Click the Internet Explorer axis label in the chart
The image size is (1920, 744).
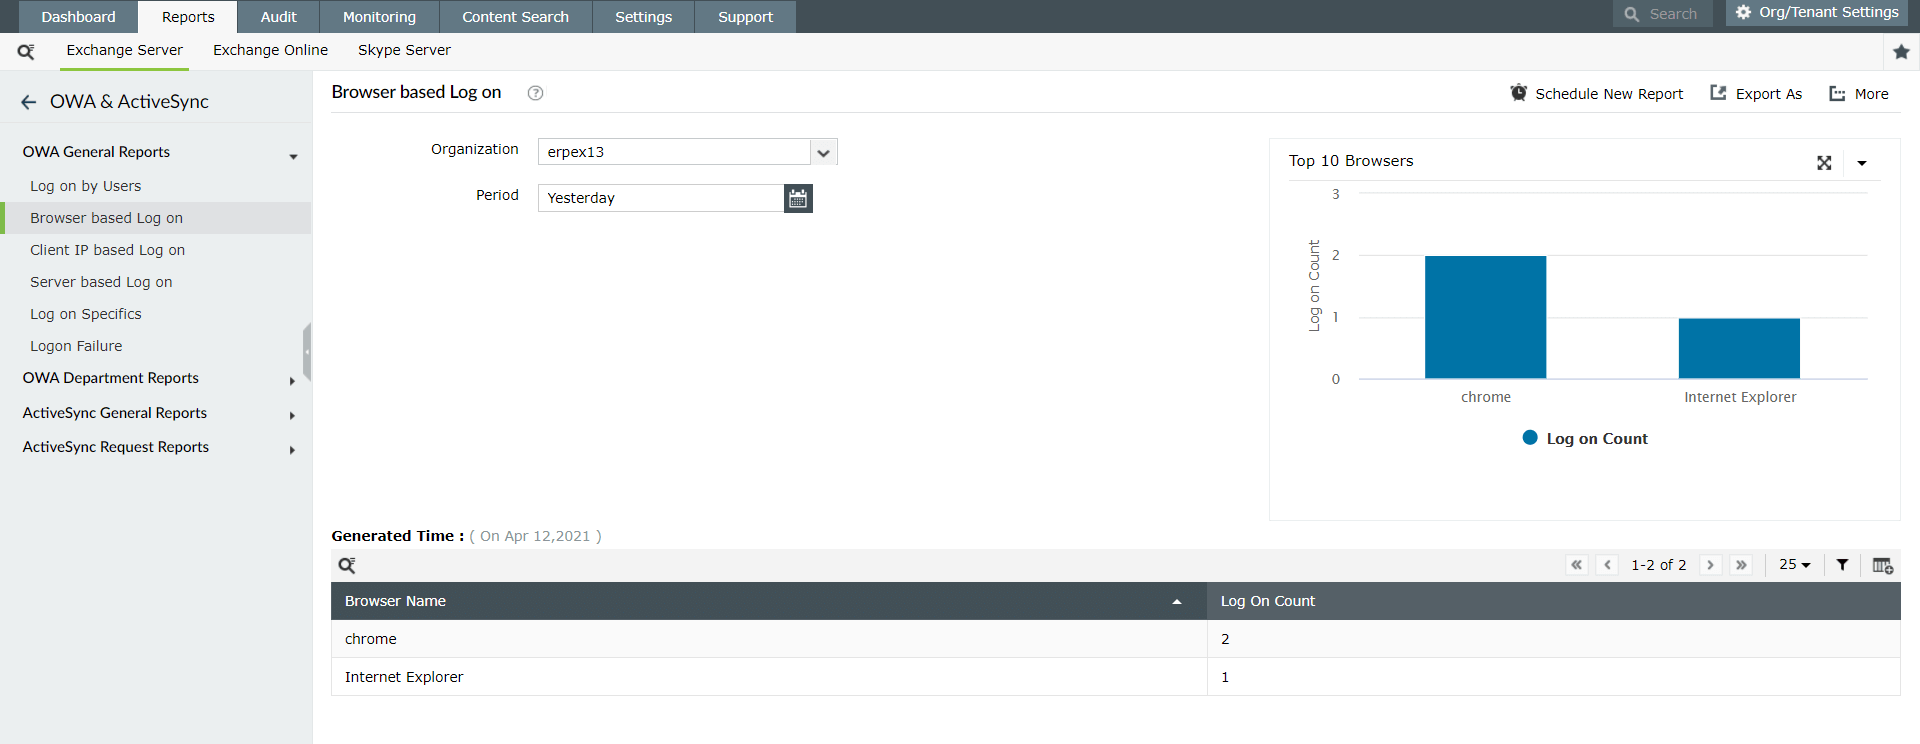pos(1740,398)
